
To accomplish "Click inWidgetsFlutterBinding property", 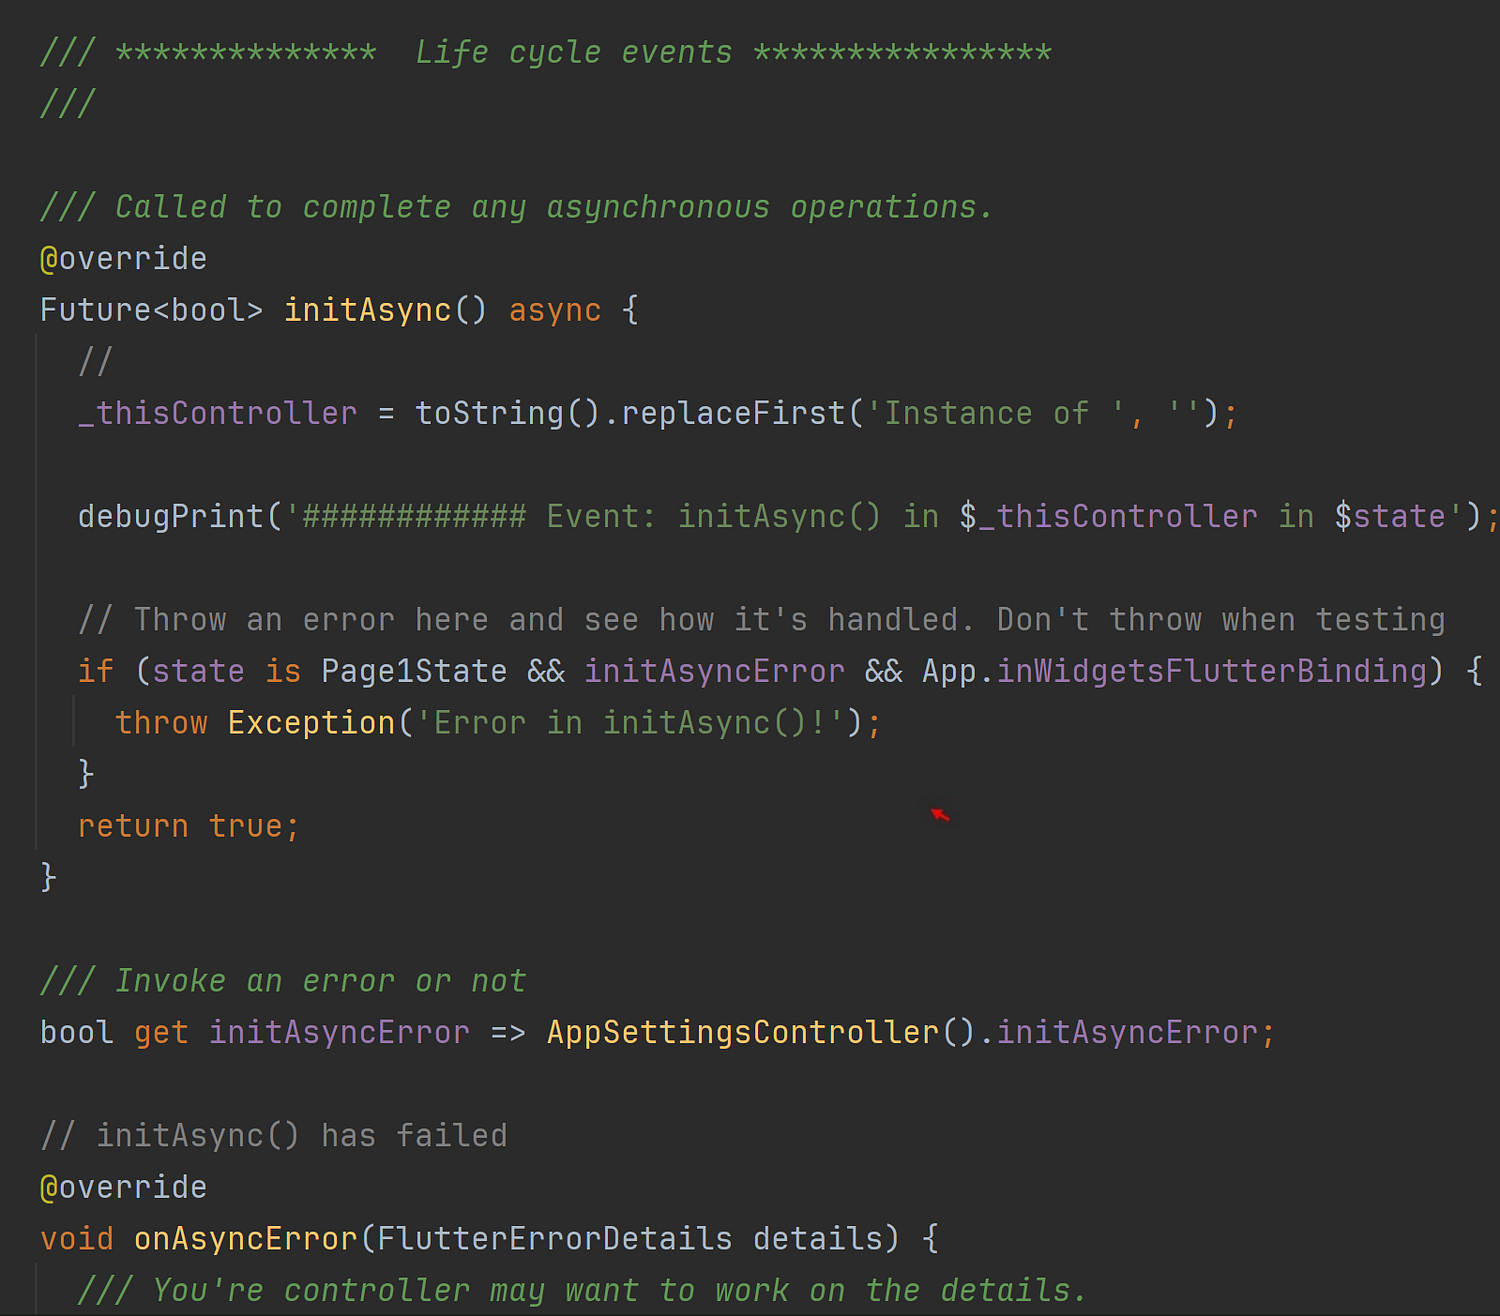I will (x=1212, y=671).
